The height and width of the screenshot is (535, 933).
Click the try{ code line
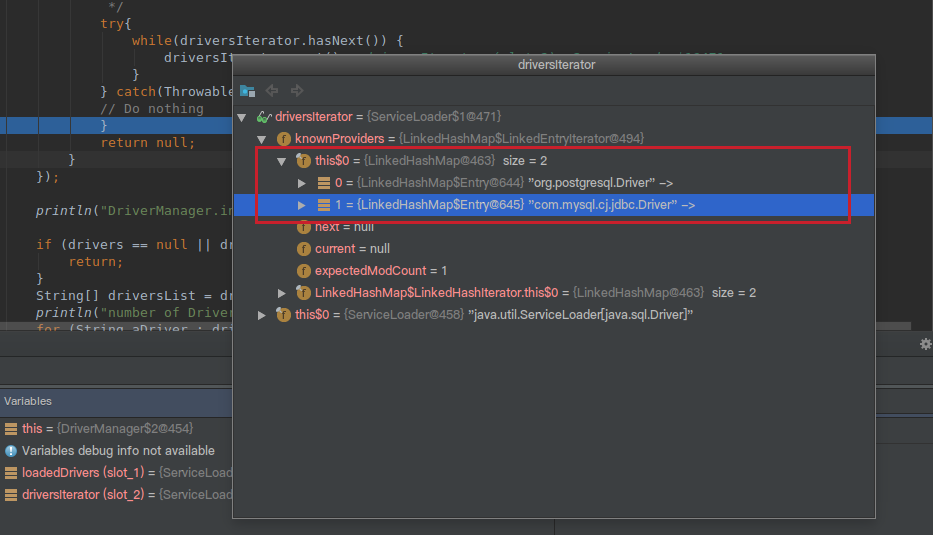click(x=115, y=24)
